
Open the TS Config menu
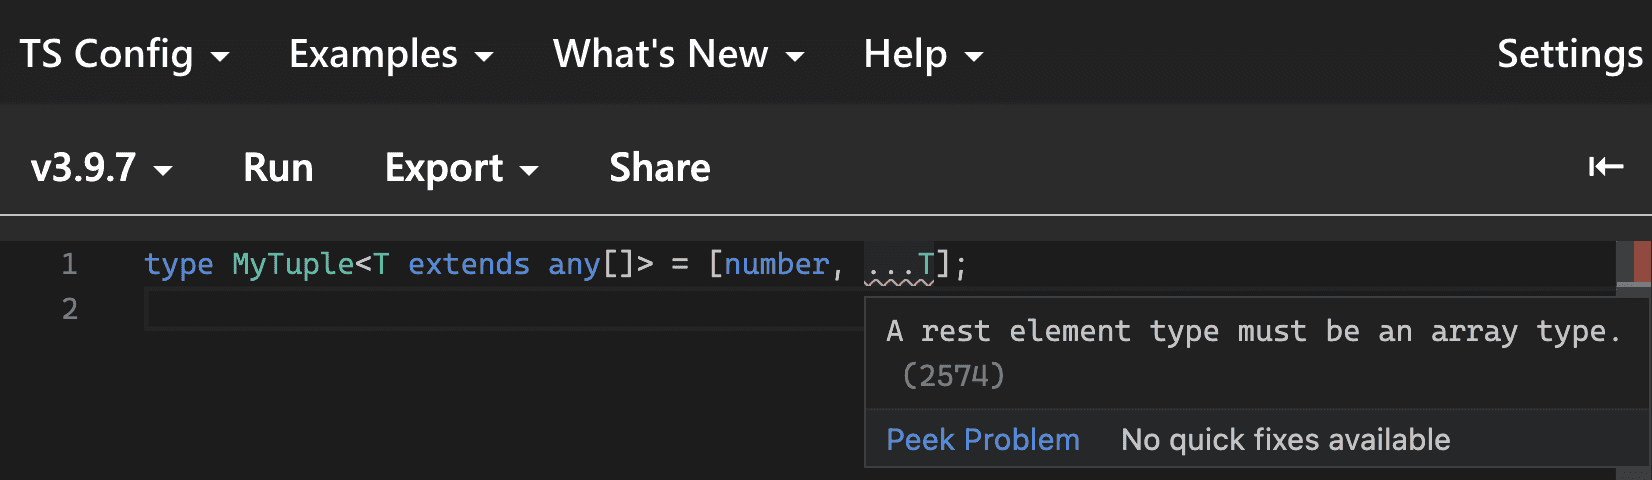click(125, 54)
